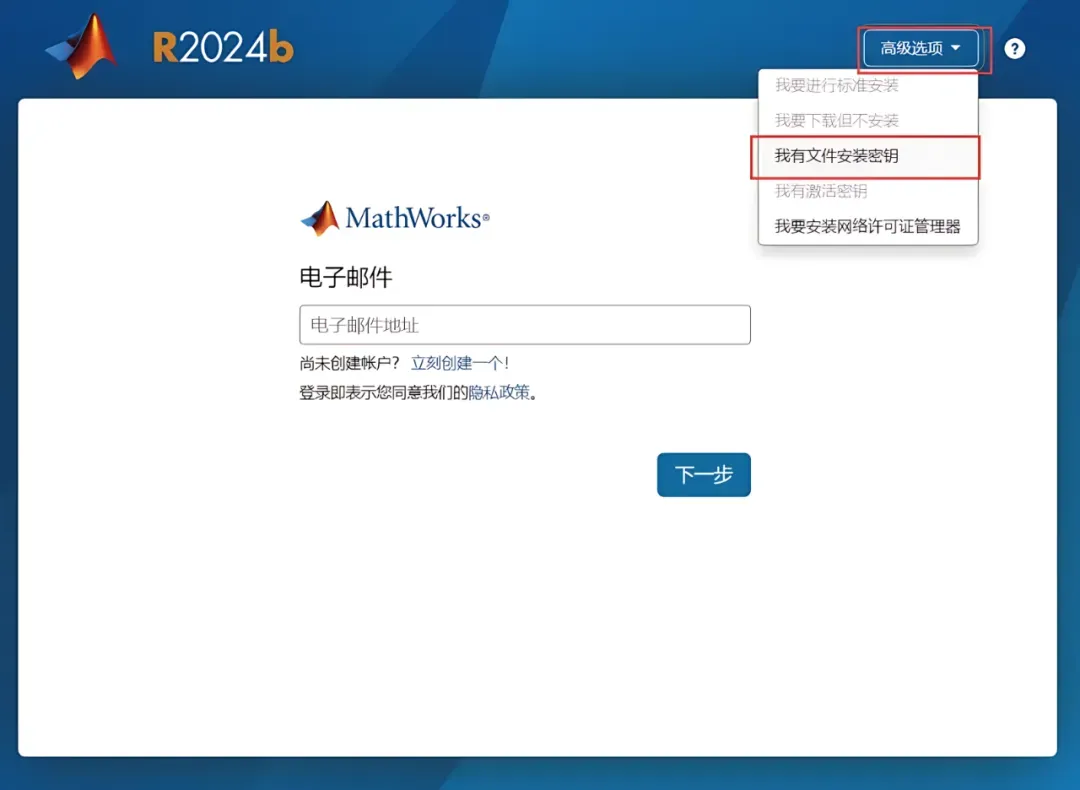Click the R2024b version text
This screenshot has width=1080, height=790.
pos(222,48)
